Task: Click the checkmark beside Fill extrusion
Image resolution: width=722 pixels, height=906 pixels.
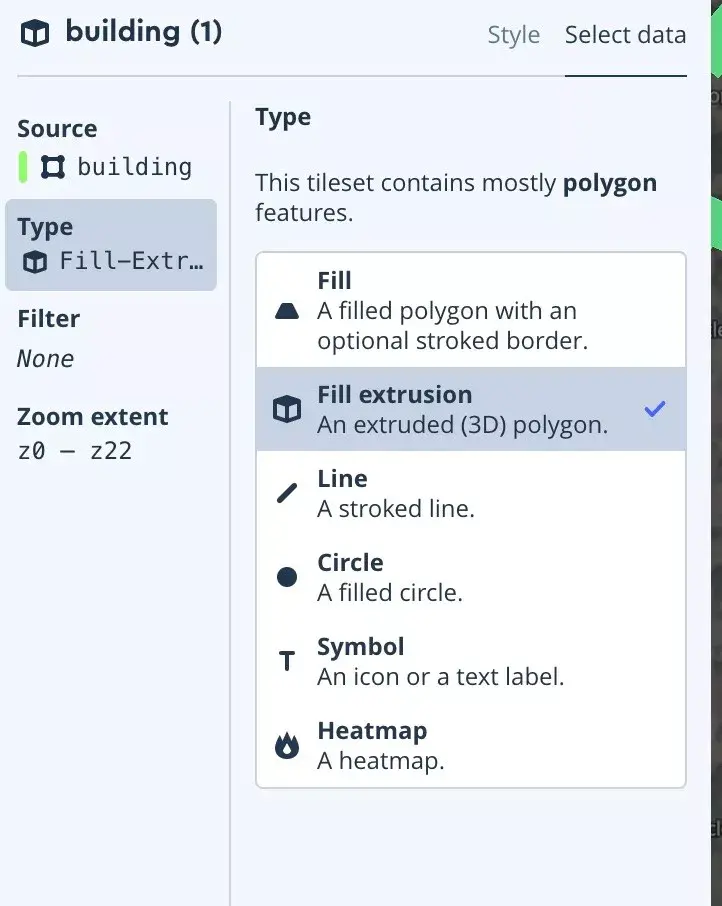Action: pos(655,408)
